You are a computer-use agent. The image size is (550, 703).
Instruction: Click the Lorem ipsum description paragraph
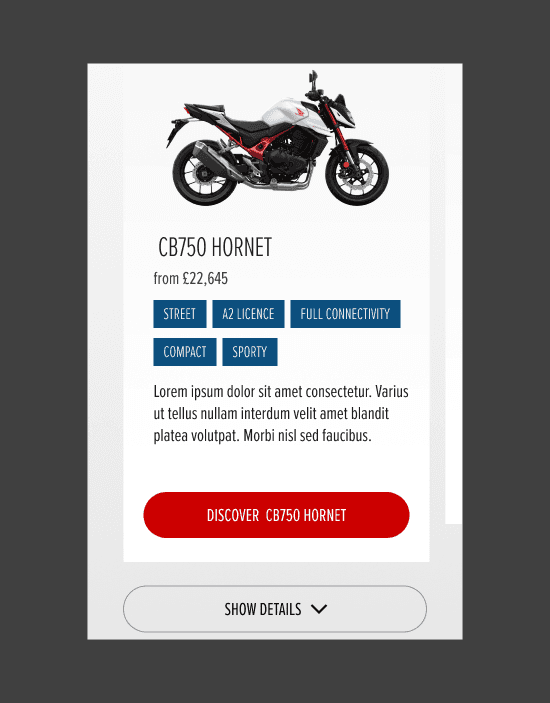(x=281, y=413)
